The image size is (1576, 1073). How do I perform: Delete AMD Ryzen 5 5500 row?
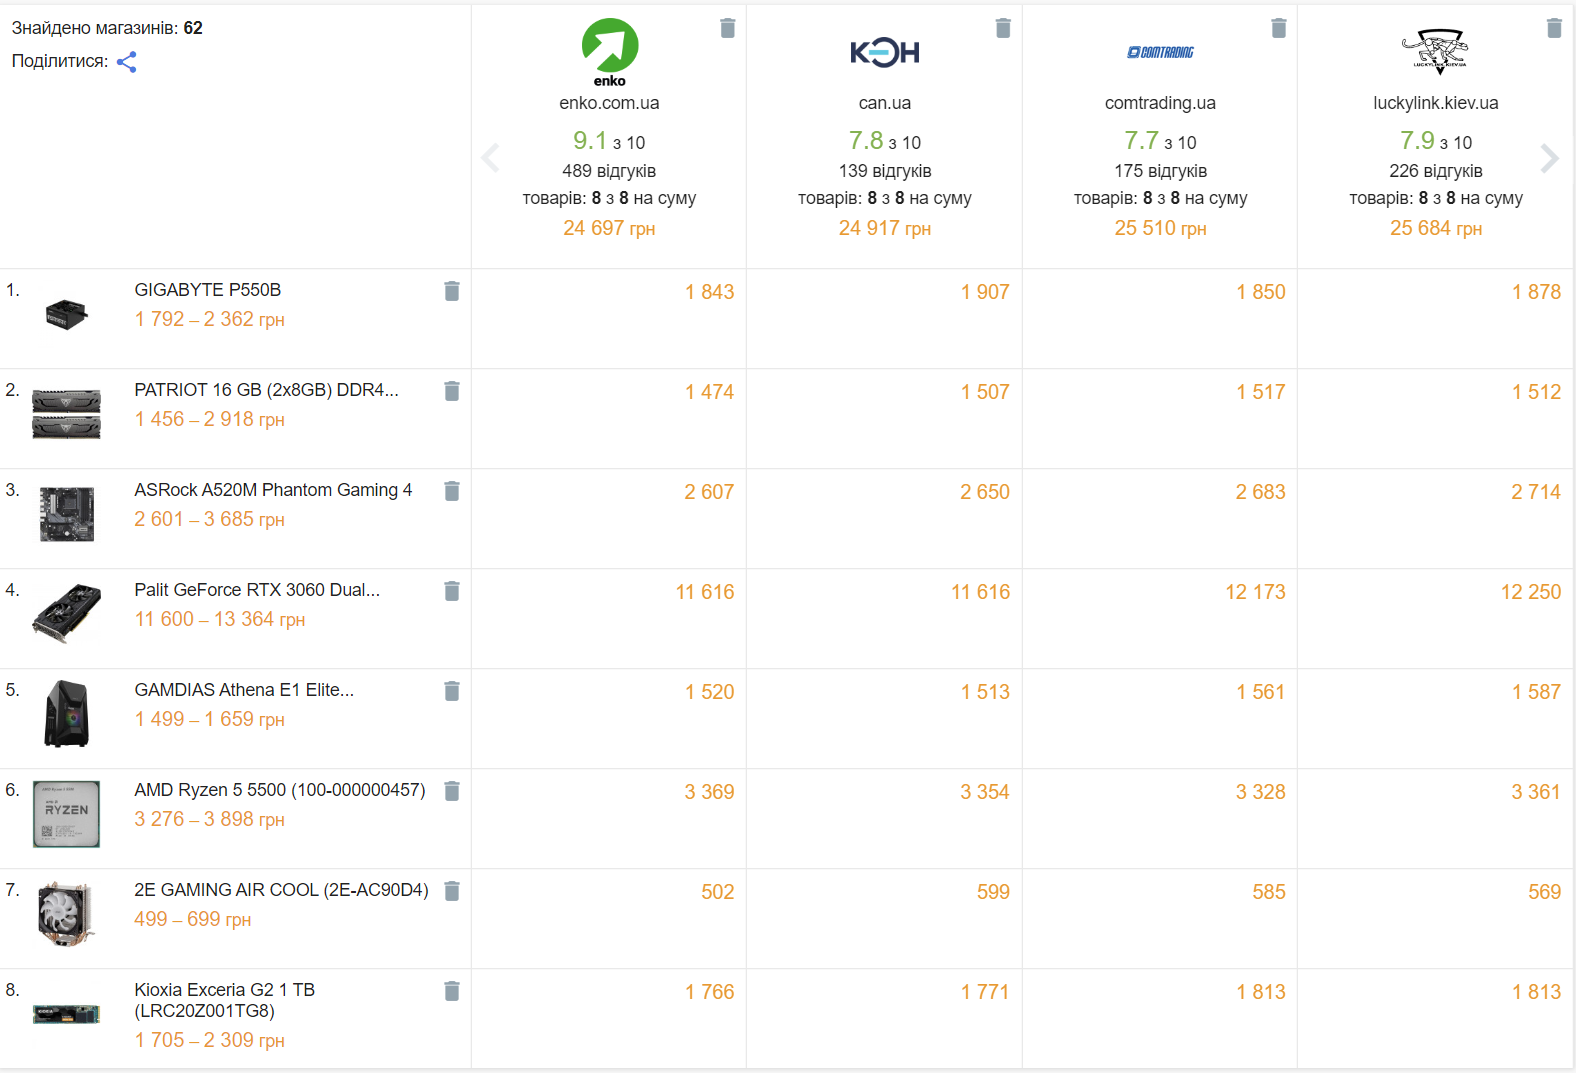[x=452, y=791]
